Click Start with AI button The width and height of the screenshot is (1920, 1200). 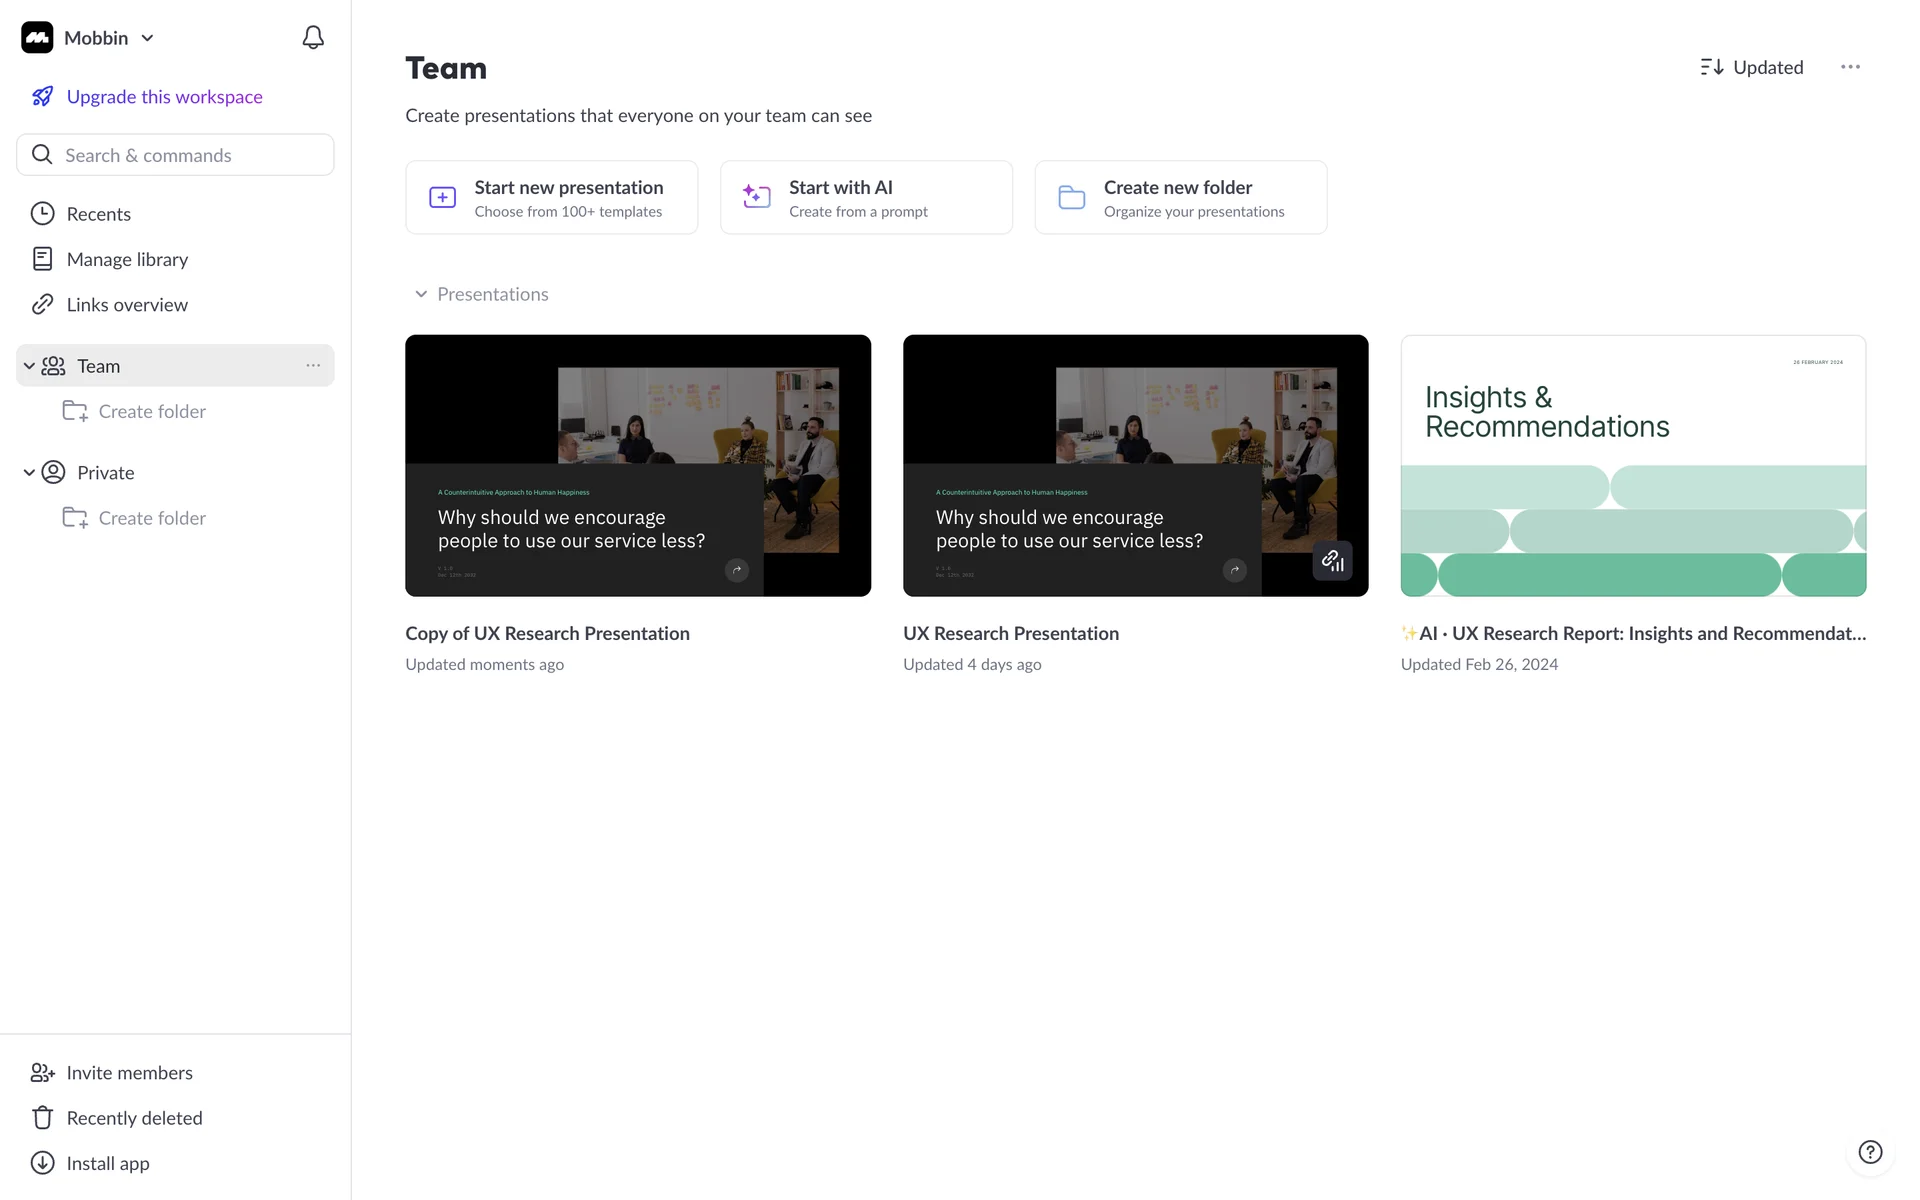coord(866,198)
